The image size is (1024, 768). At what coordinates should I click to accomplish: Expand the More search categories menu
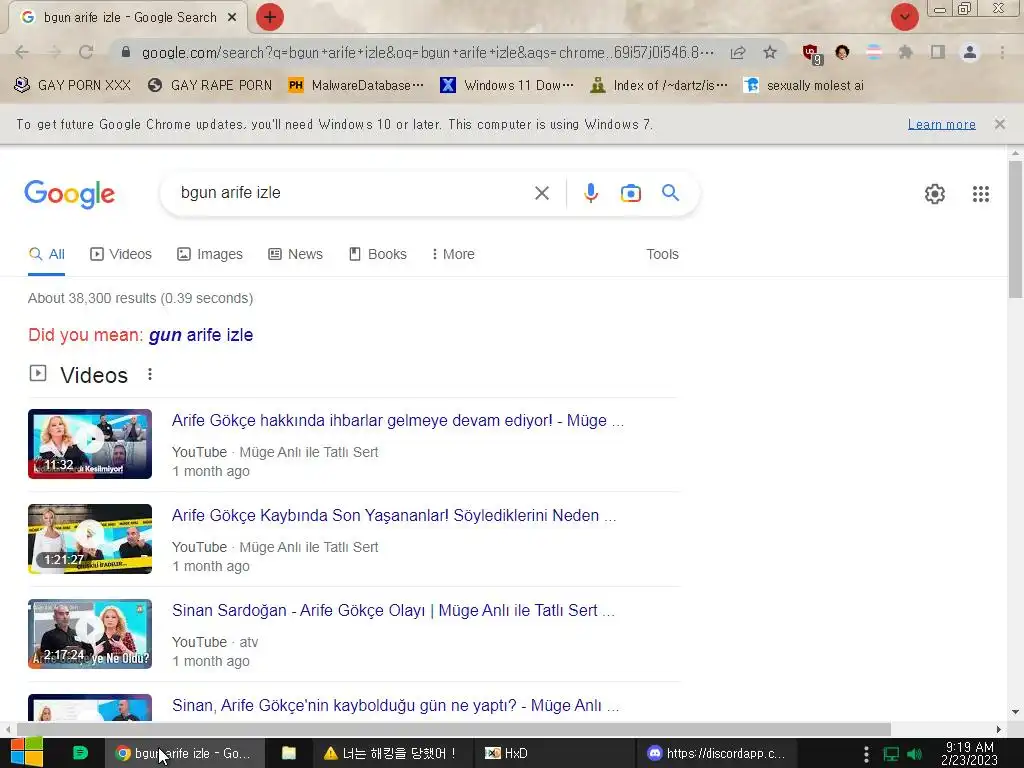(453, 254)
